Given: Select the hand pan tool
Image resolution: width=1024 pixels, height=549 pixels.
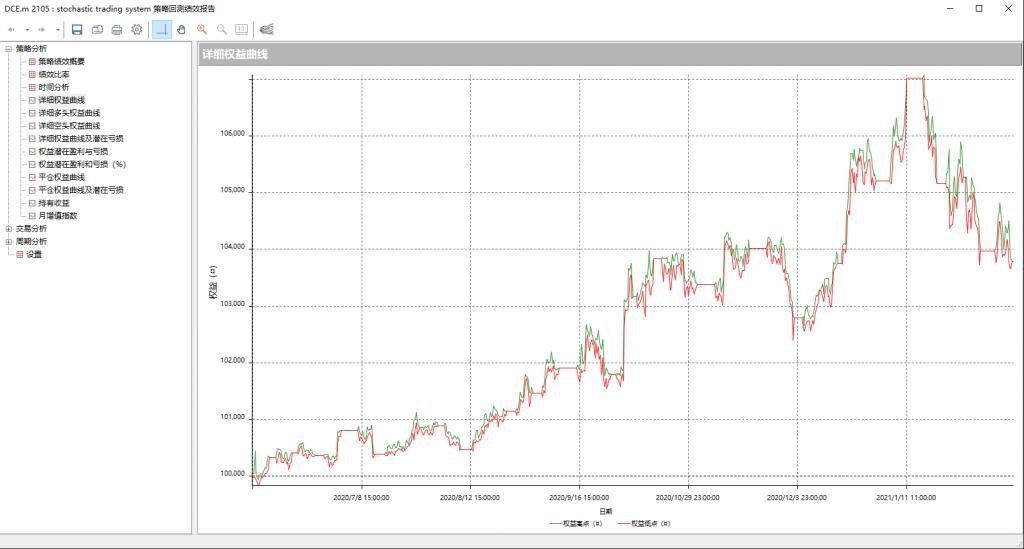Looking at the screenshot, I should (182, 29).
